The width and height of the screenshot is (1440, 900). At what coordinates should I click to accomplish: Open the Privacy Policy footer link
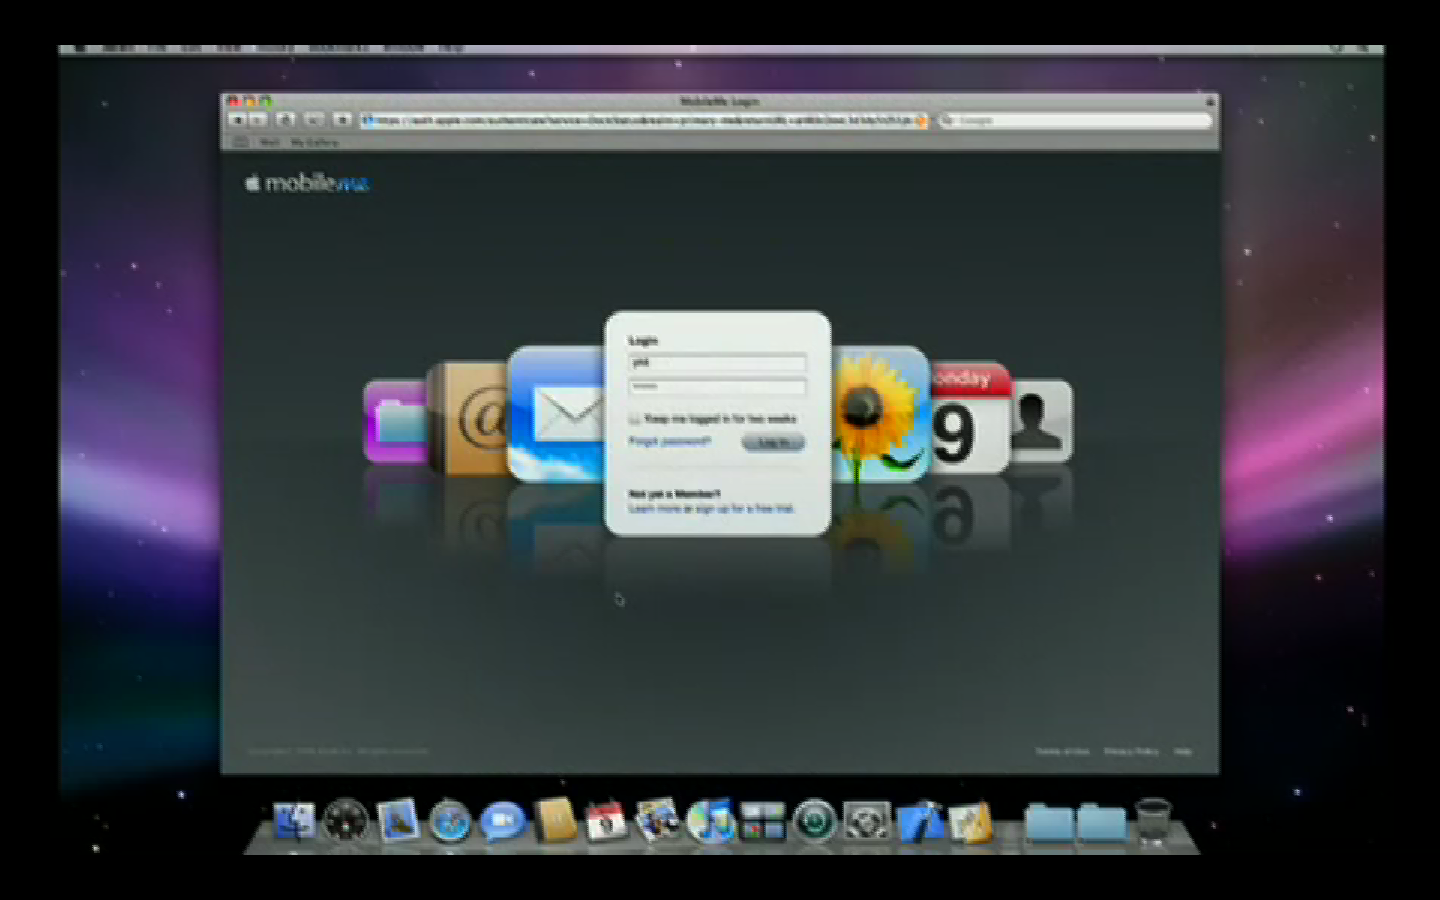(1131, 751)
